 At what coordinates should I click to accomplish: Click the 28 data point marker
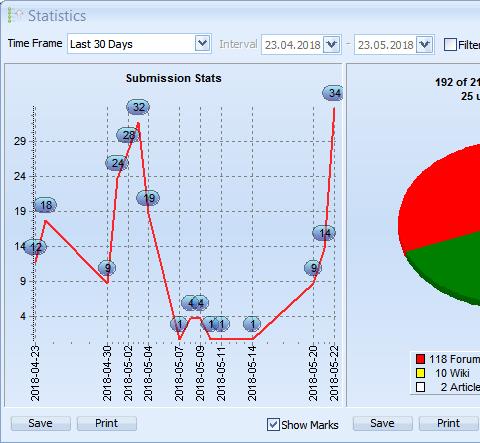tap(127, 135)
